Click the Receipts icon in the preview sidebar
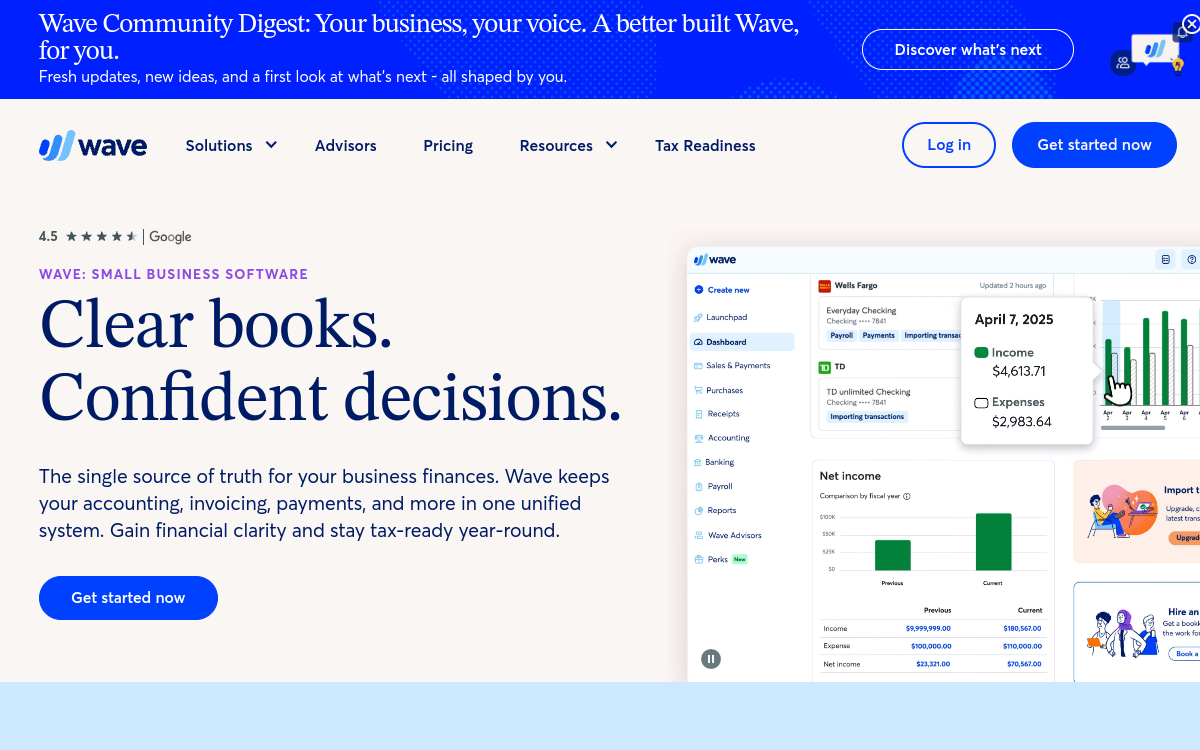 [x=698, y=414]
